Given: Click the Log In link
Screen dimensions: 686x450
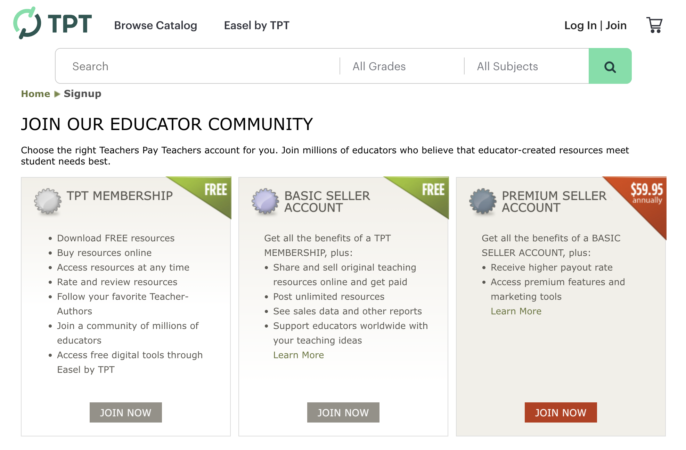Looking at the screenshot, I should pos(580,25).
